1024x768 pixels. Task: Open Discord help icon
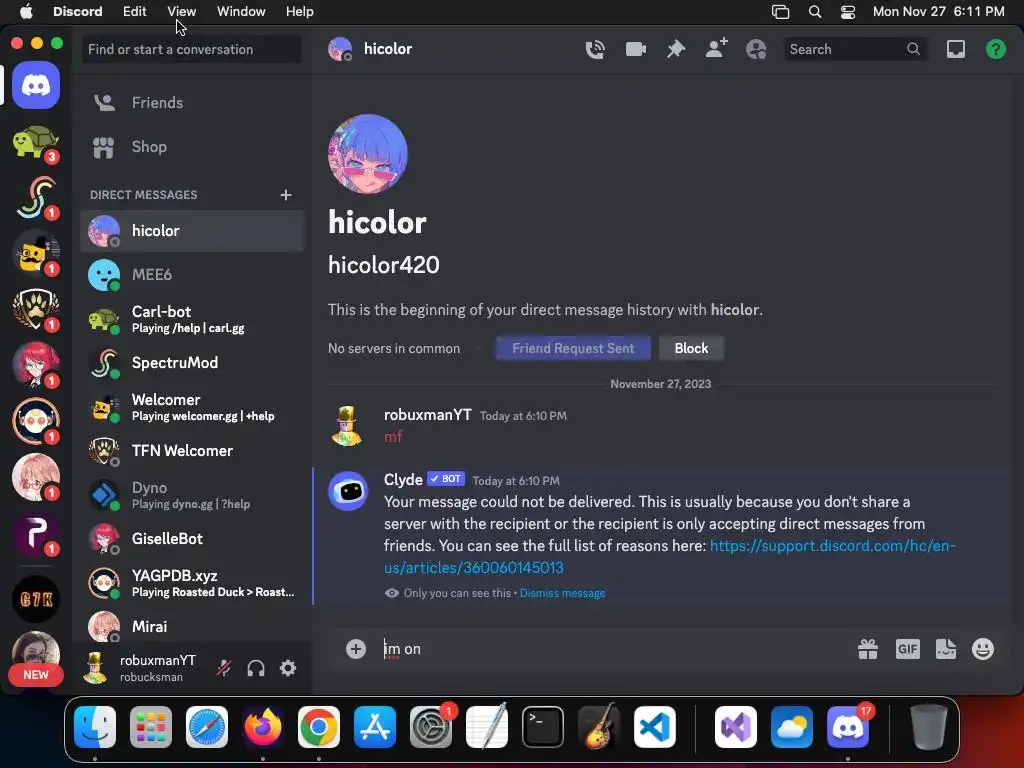coord(996,49)
